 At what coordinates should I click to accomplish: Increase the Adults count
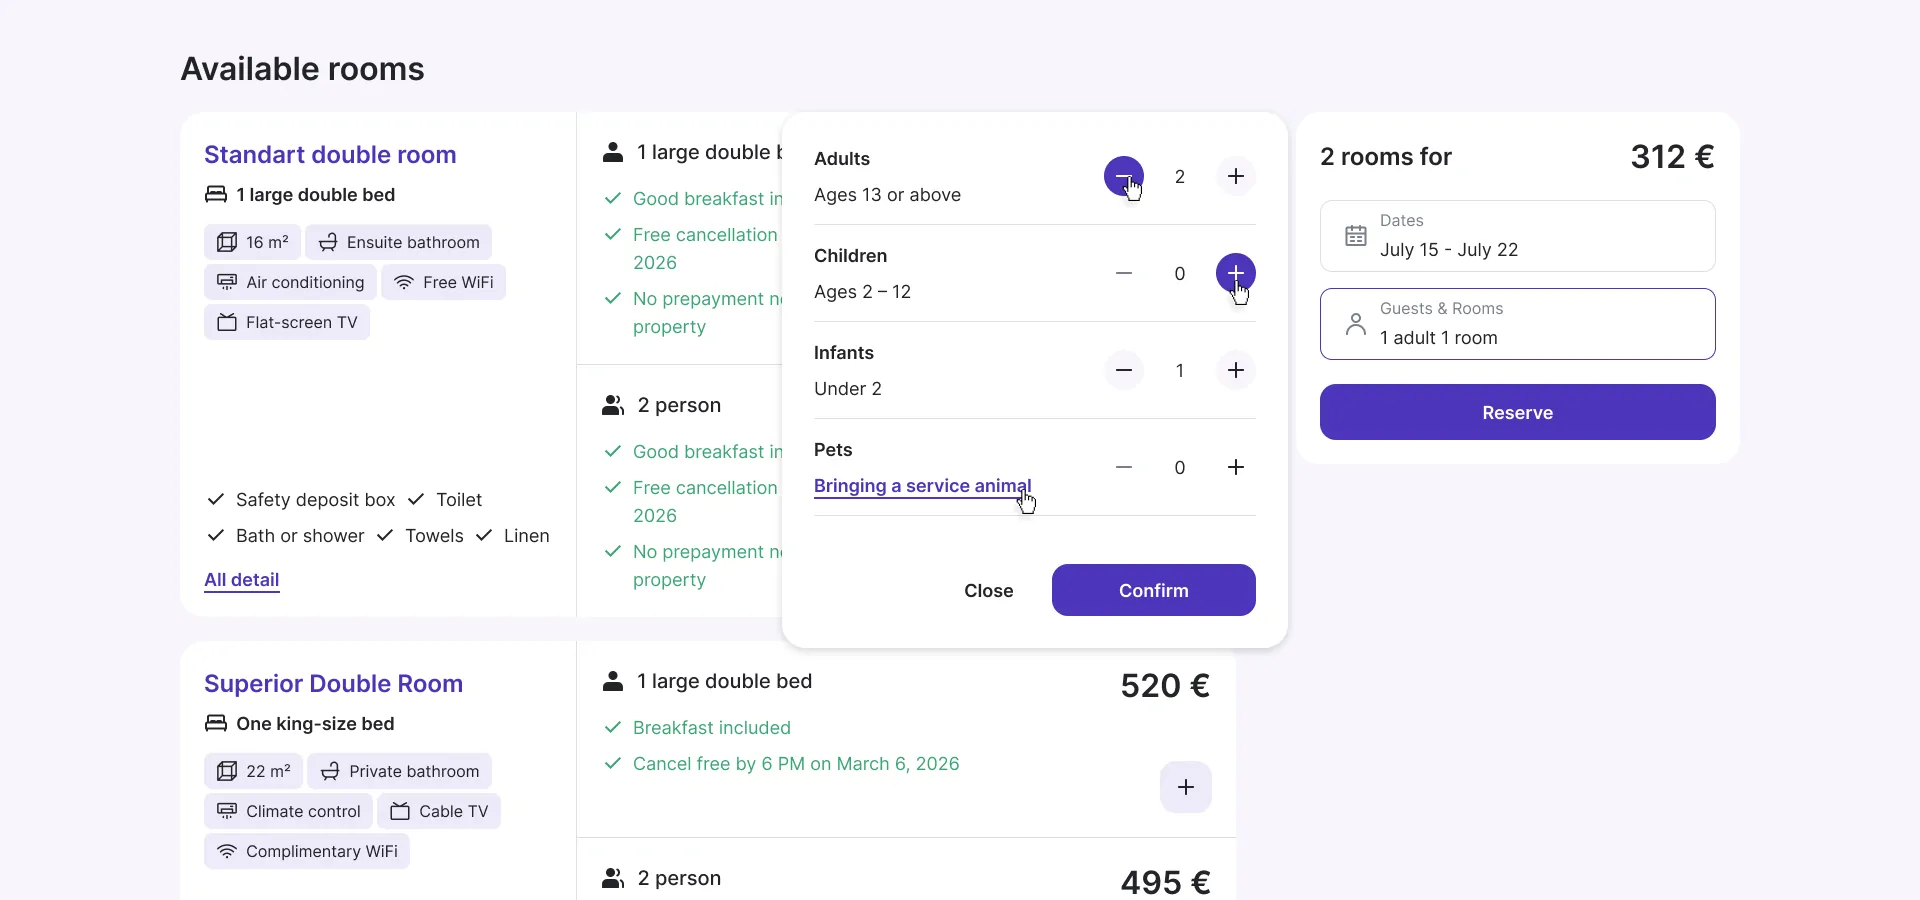[x=1236, y=177]
